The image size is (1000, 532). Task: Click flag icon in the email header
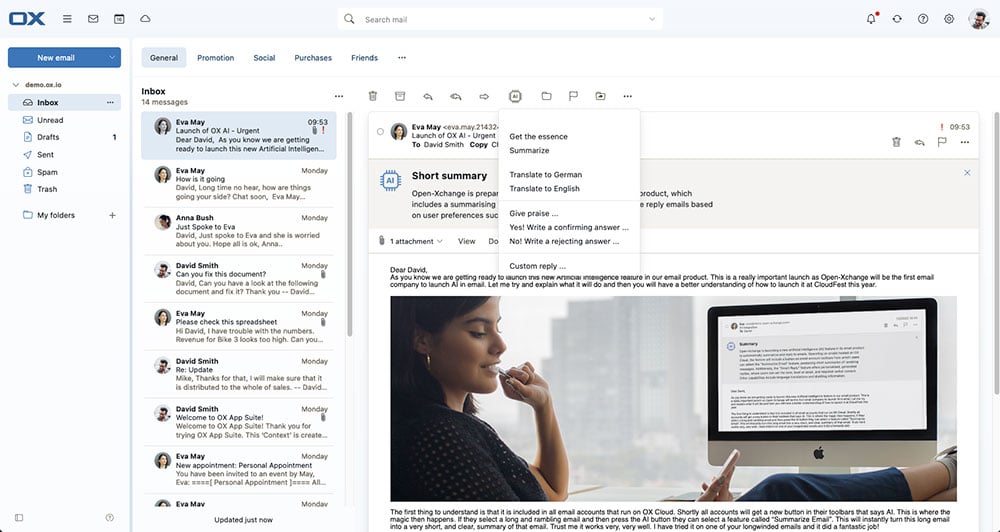(942, 142)
